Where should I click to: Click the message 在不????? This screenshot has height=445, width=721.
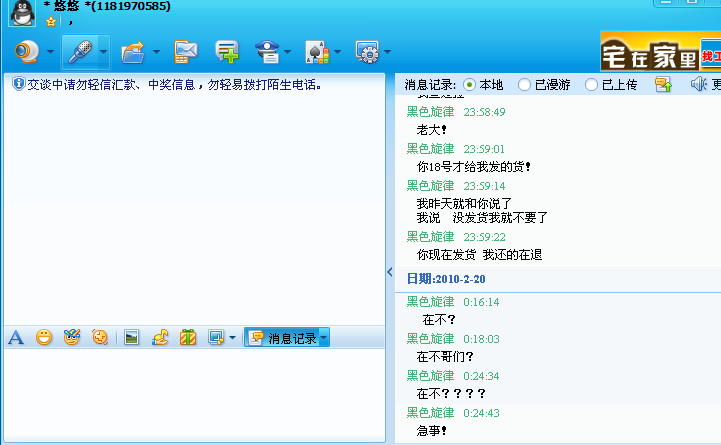tap(451, 394)
